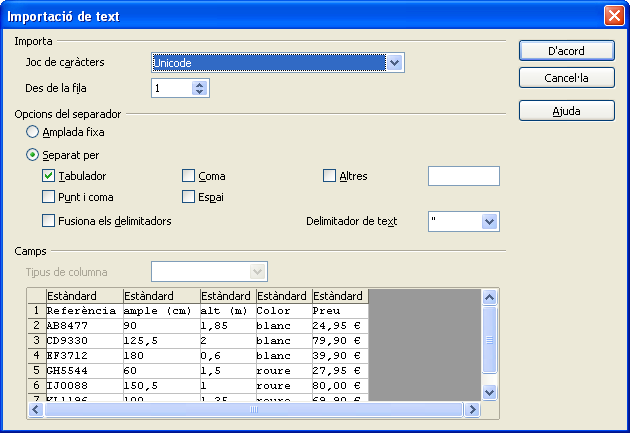Open the Joc de caràcters dropdown
The image size is (630, 433).
(395, 63)
